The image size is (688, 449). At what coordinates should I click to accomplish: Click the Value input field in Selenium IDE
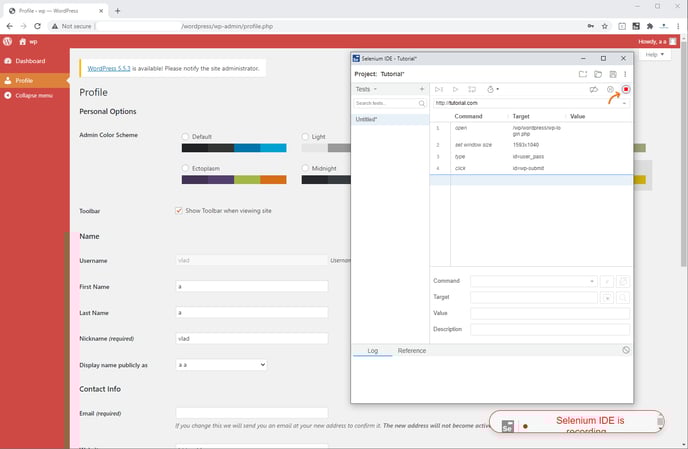[x=550, y=313]
